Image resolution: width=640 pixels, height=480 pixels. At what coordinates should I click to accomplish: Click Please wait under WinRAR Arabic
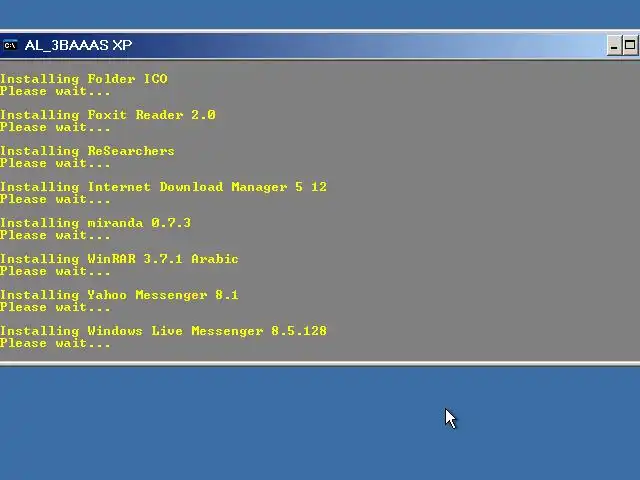55,271
